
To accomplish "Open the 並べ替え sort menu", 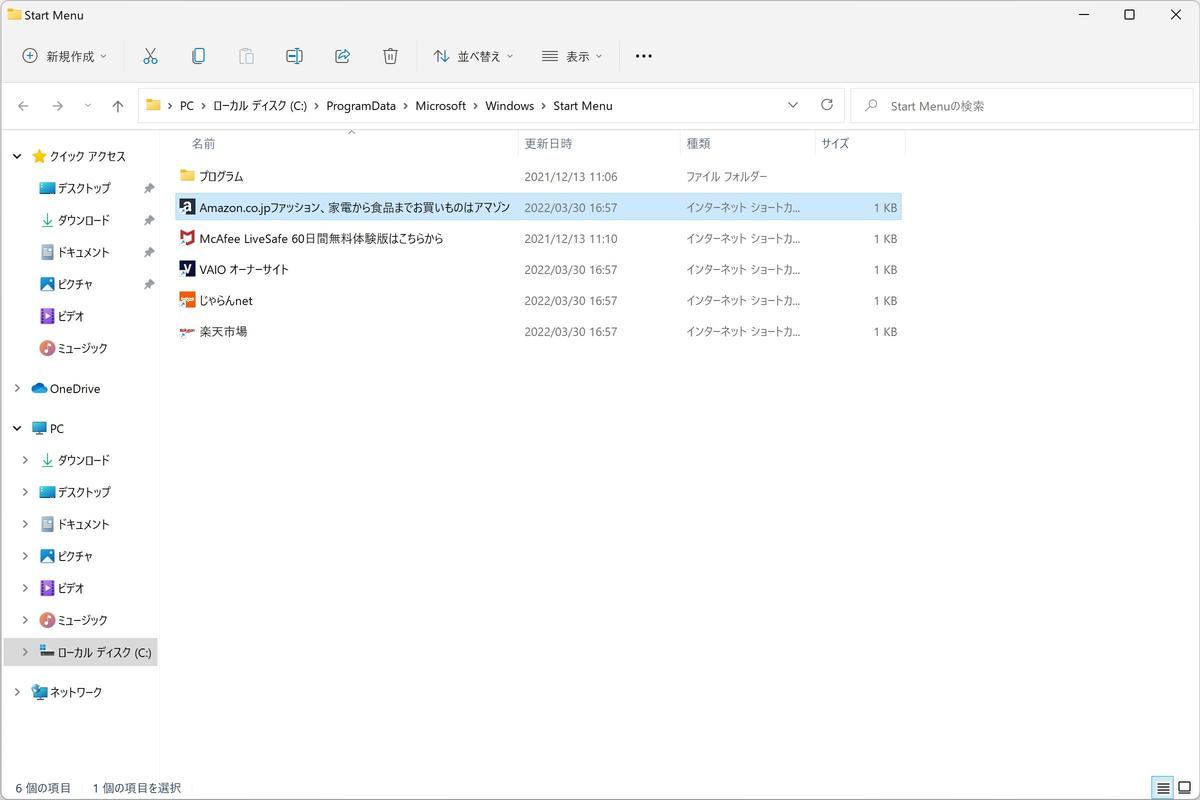I will (x=473, y=56).
